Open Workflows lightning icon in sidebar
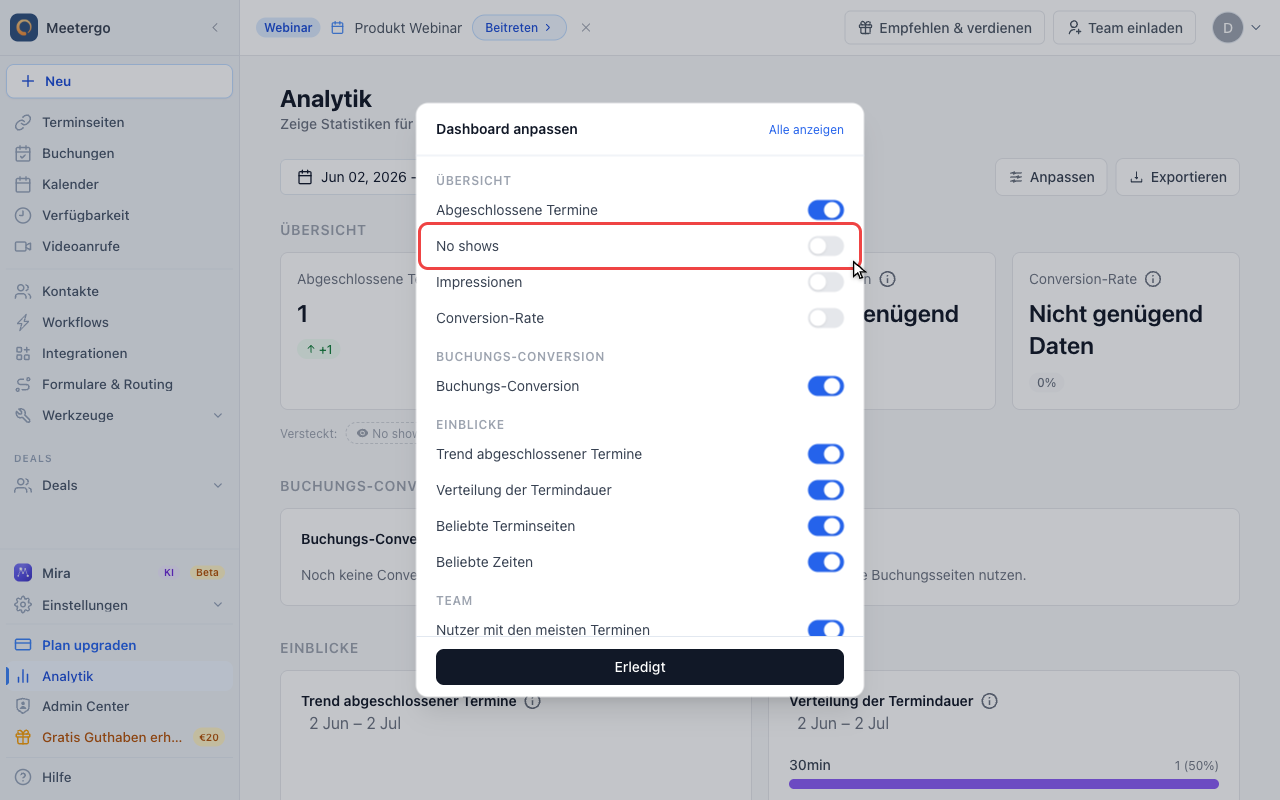This screenshot has height=800, width=1280. click(23, 322)
